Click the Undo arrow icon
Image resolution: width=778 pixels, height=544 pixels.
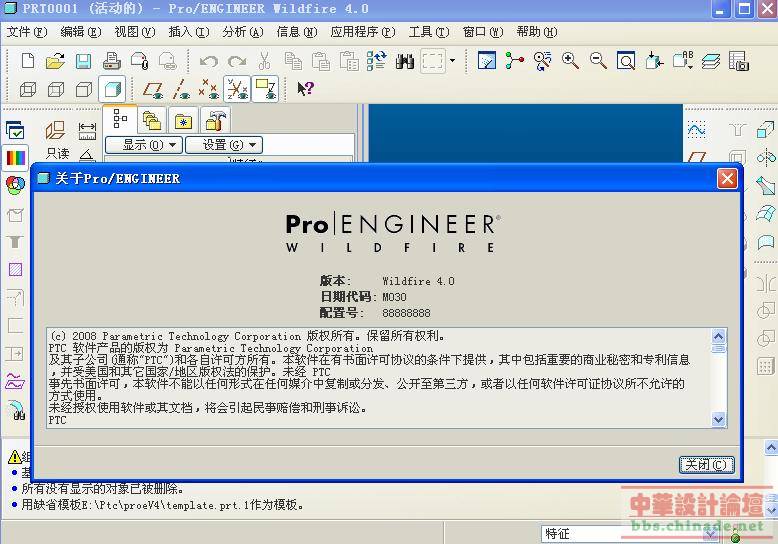pyautogui.click(x=208, y=61)
